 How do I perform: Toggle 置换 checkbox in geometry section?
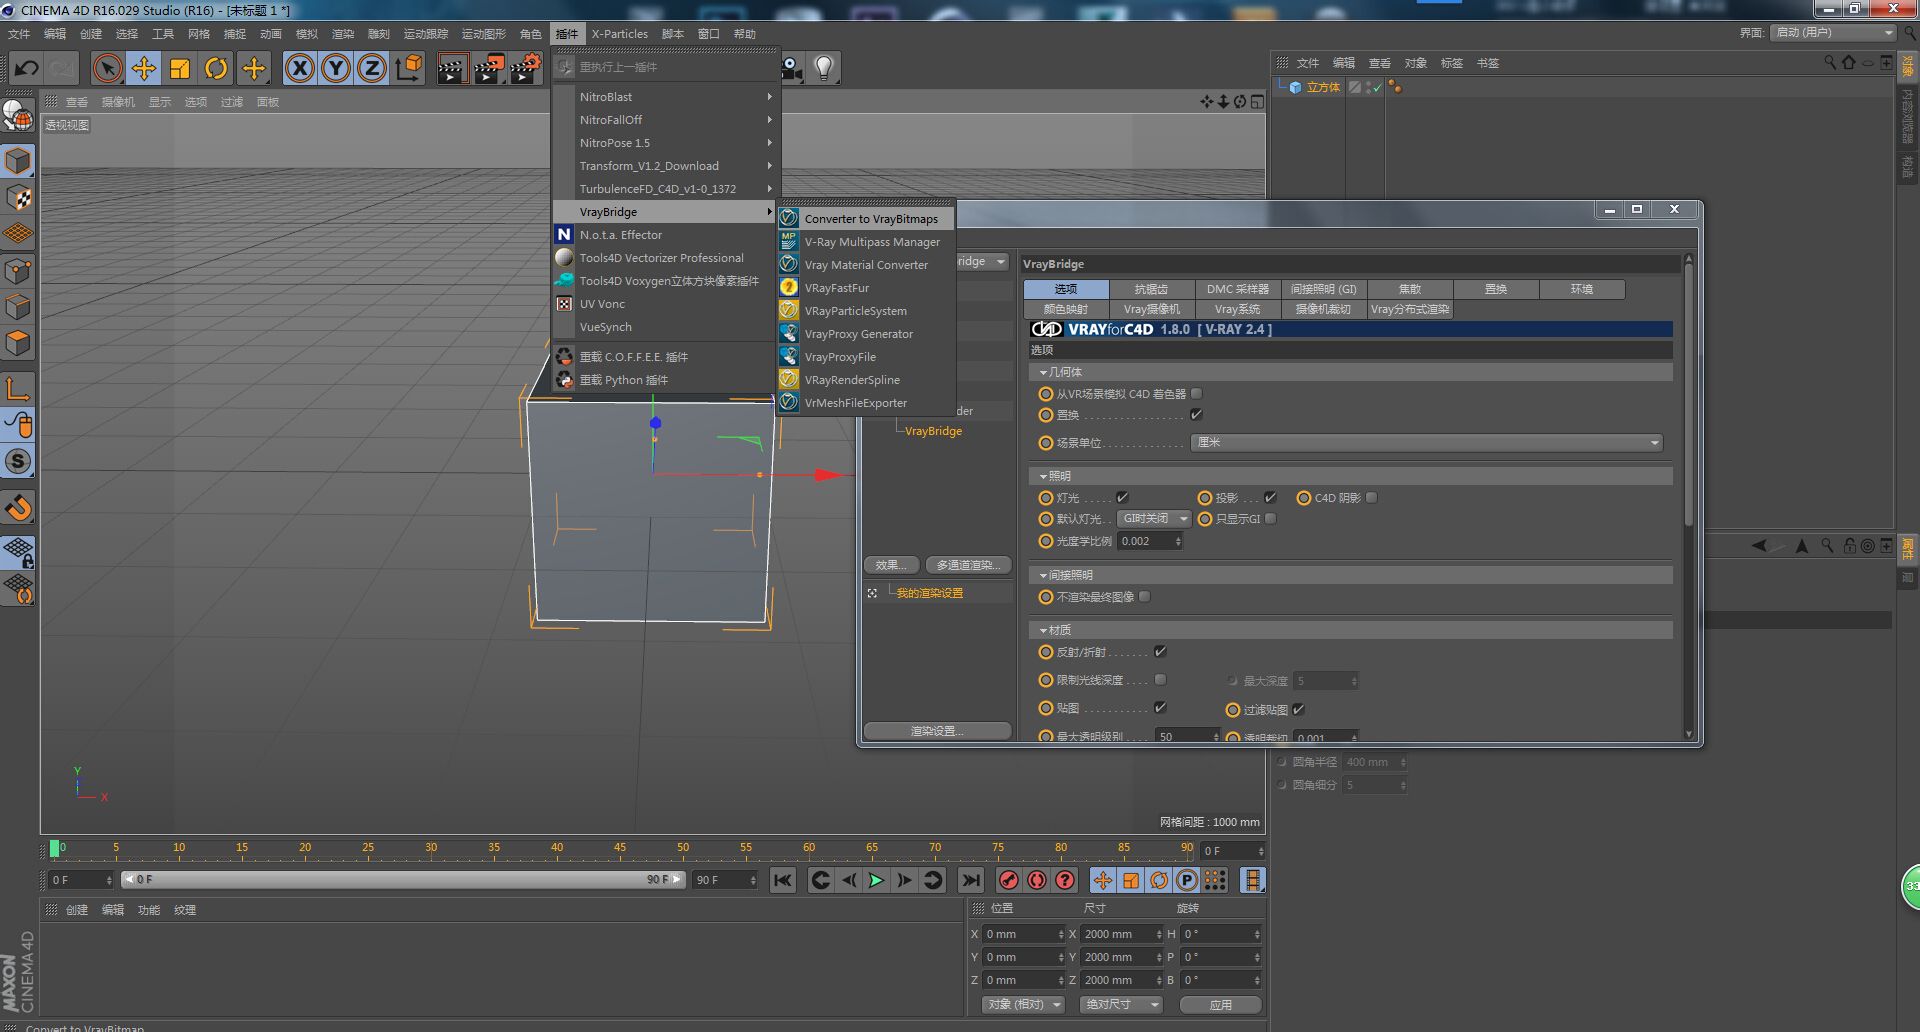[1196, 414]
